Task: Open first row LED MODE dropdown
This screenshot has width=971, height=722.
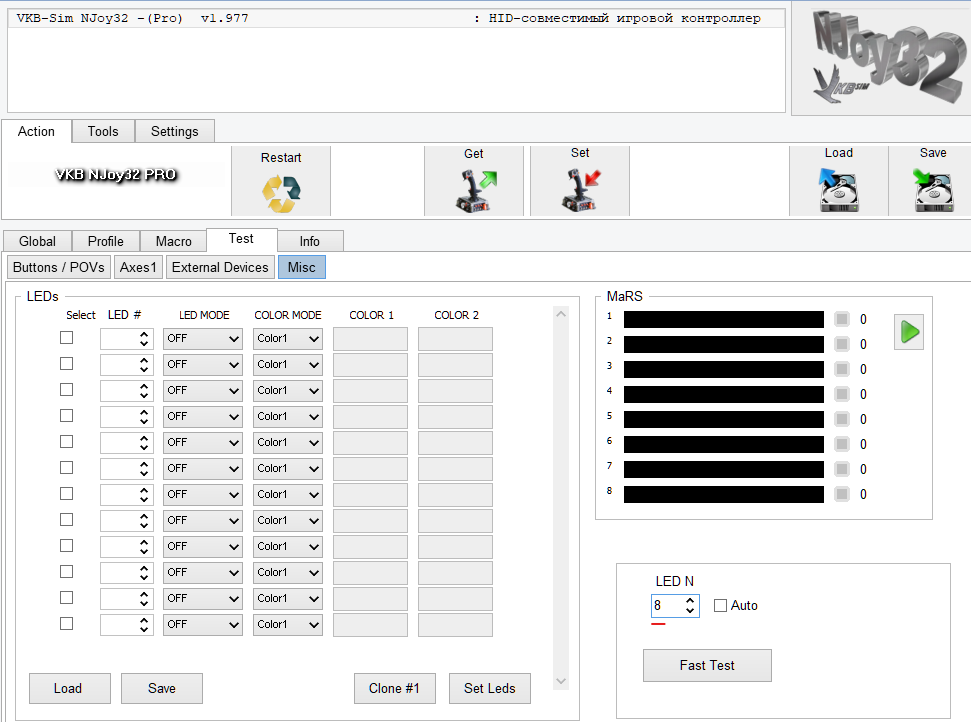Action: click(202, 339)
